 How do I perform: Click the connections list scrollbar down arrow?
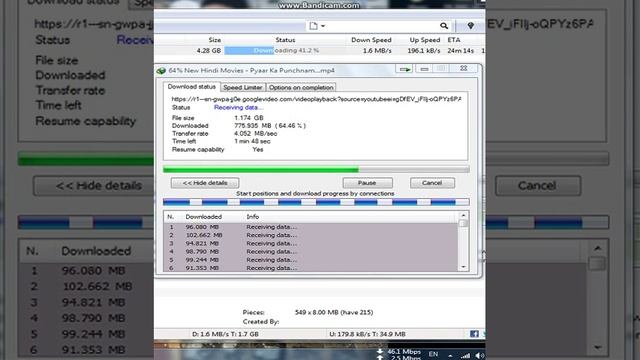pos(463,267)
